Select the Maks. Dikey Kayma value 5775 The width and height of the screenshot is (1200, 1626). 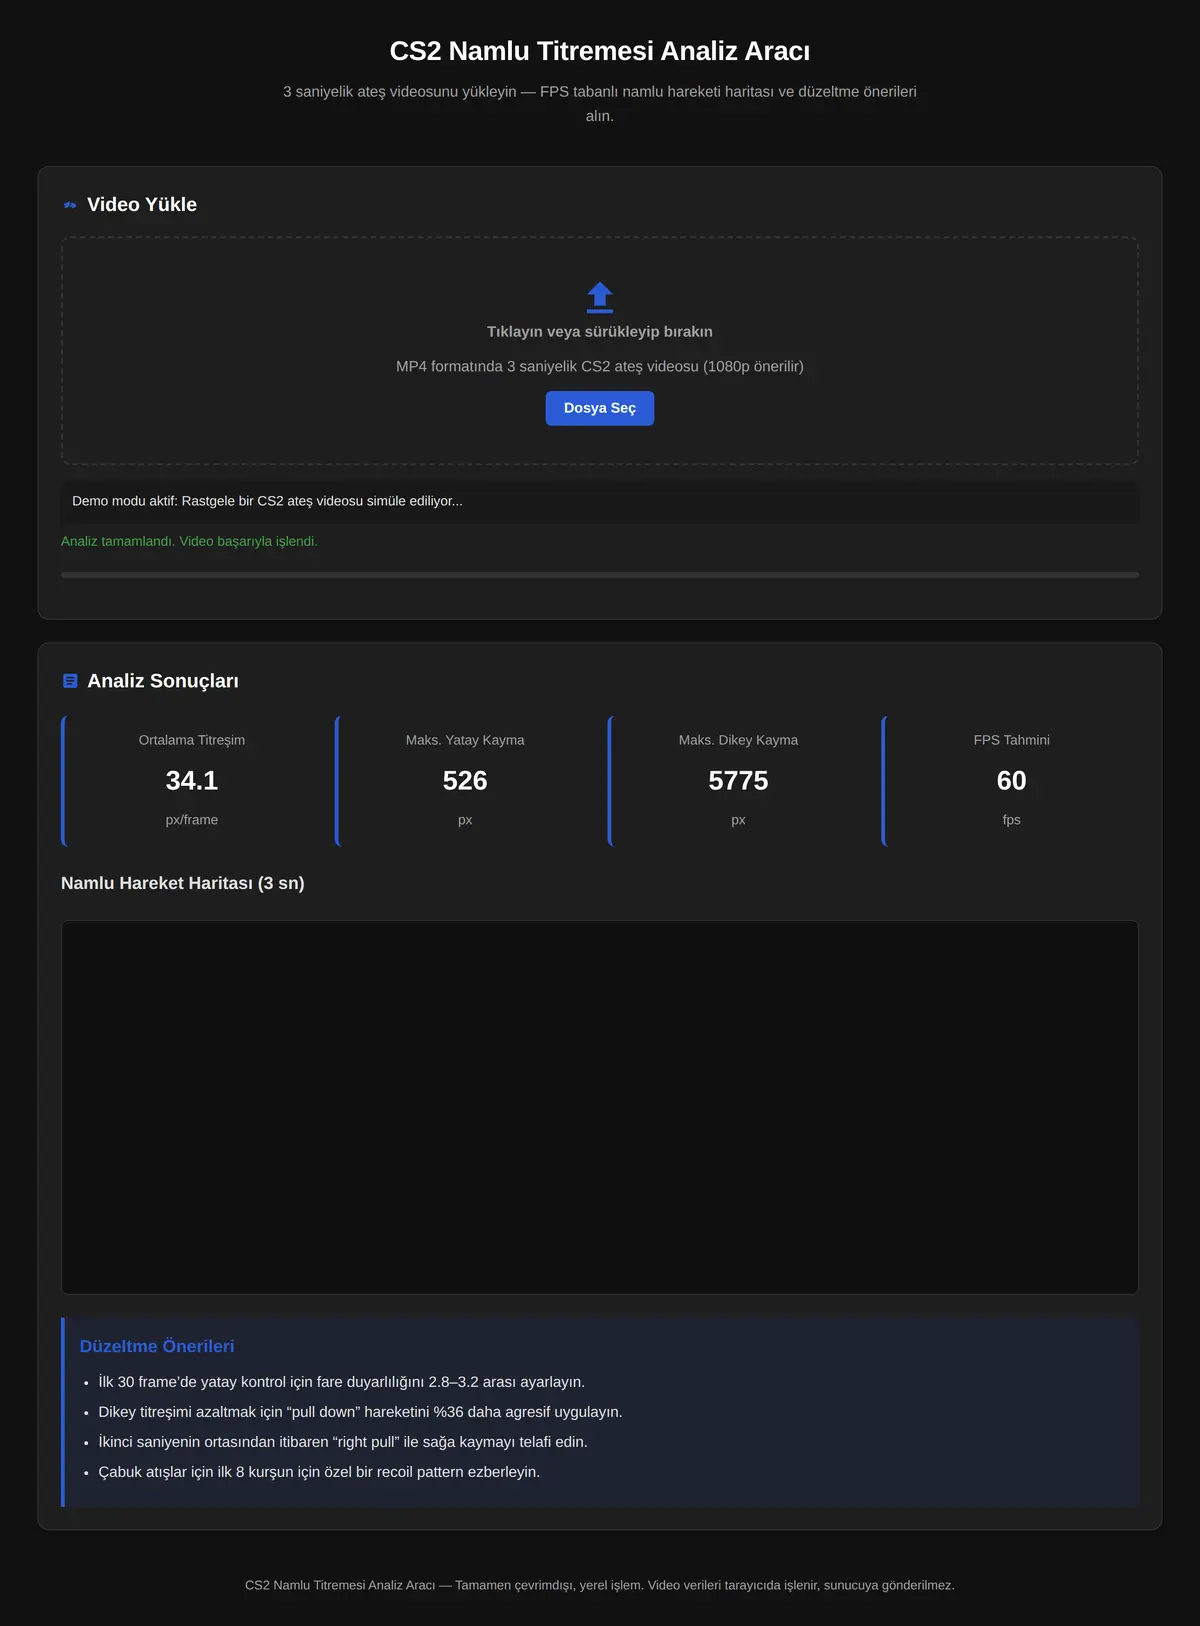(x=738, y=780)
